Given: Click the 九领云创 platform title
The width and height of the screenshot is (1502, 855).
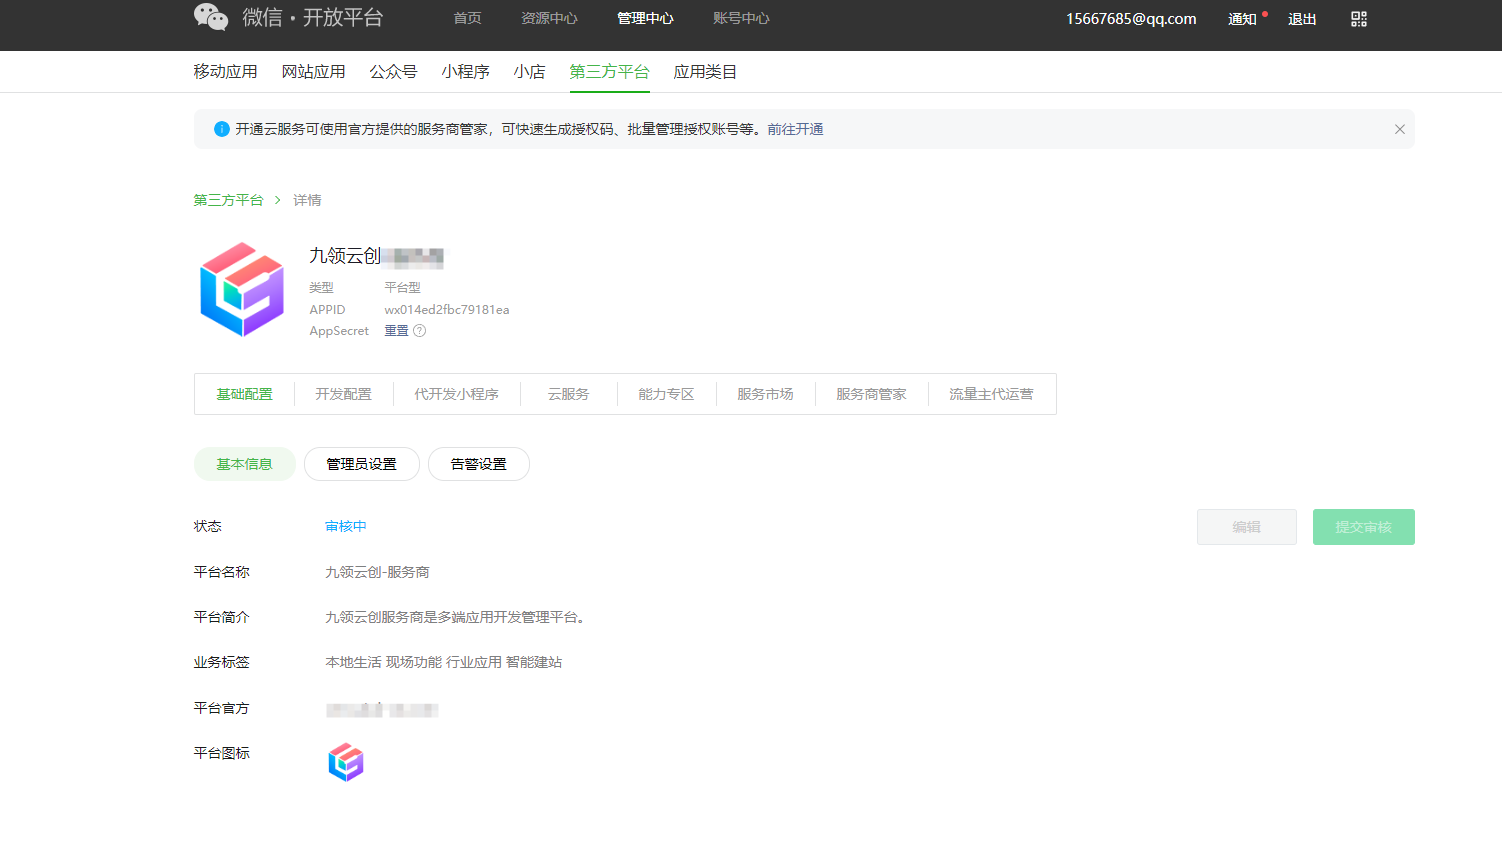Looking at the screenshot, I should coord(345,256).
